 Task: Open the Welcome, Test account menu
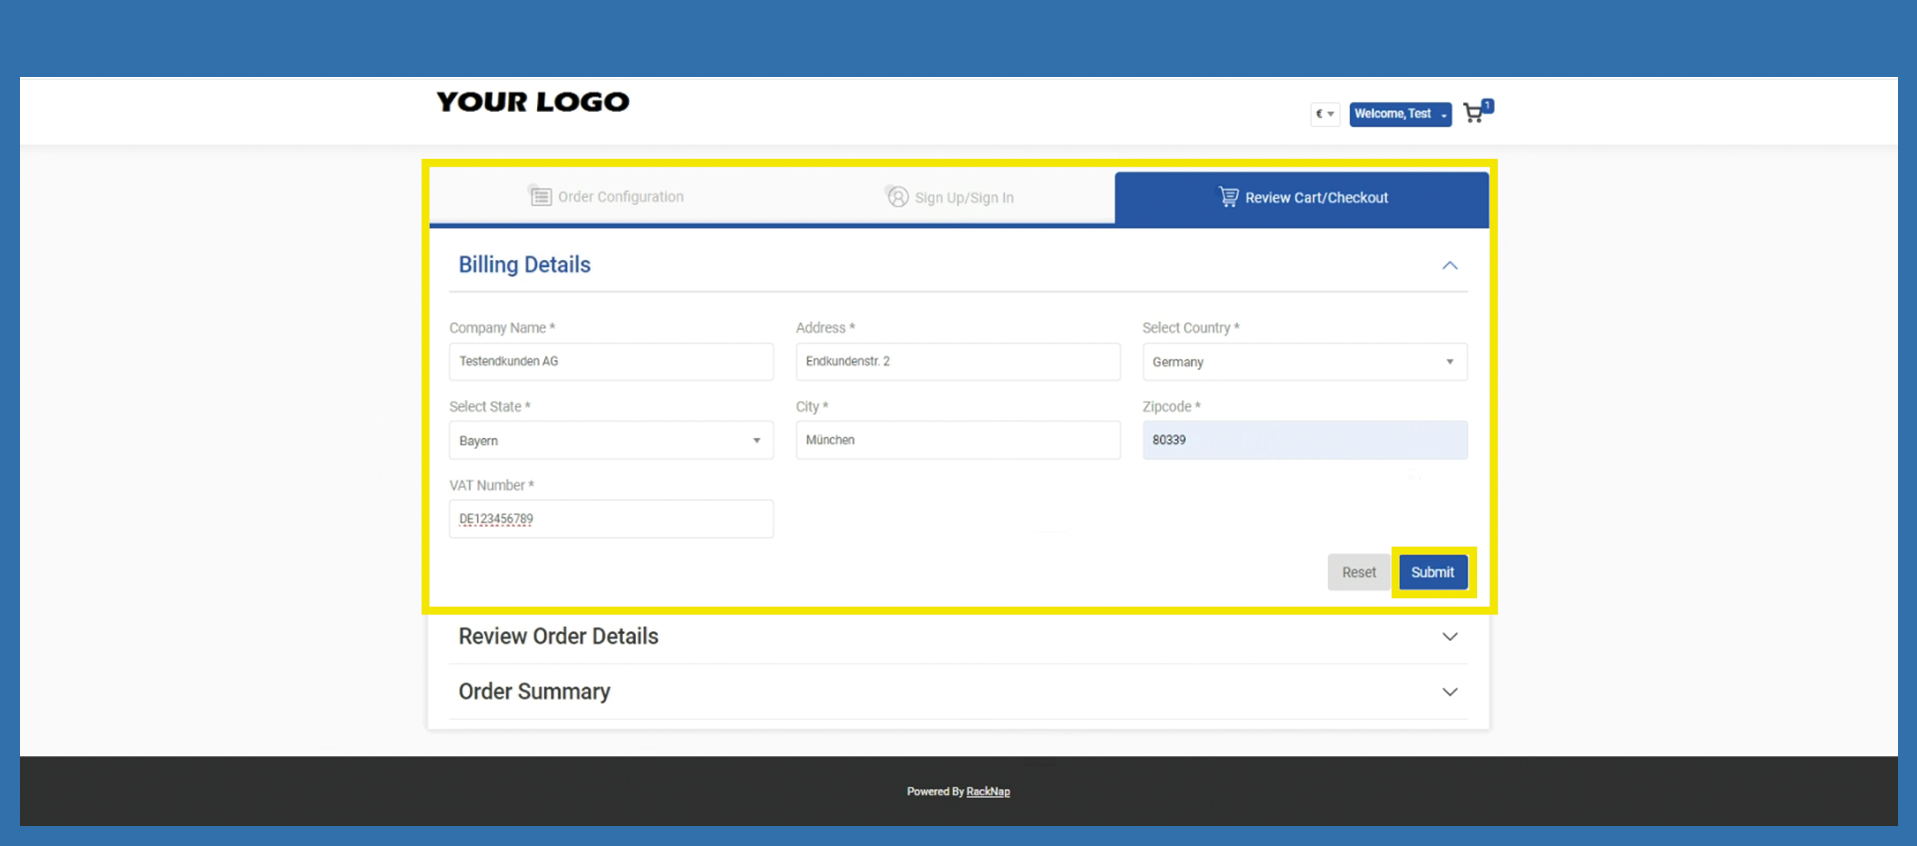click(1400, 114)
